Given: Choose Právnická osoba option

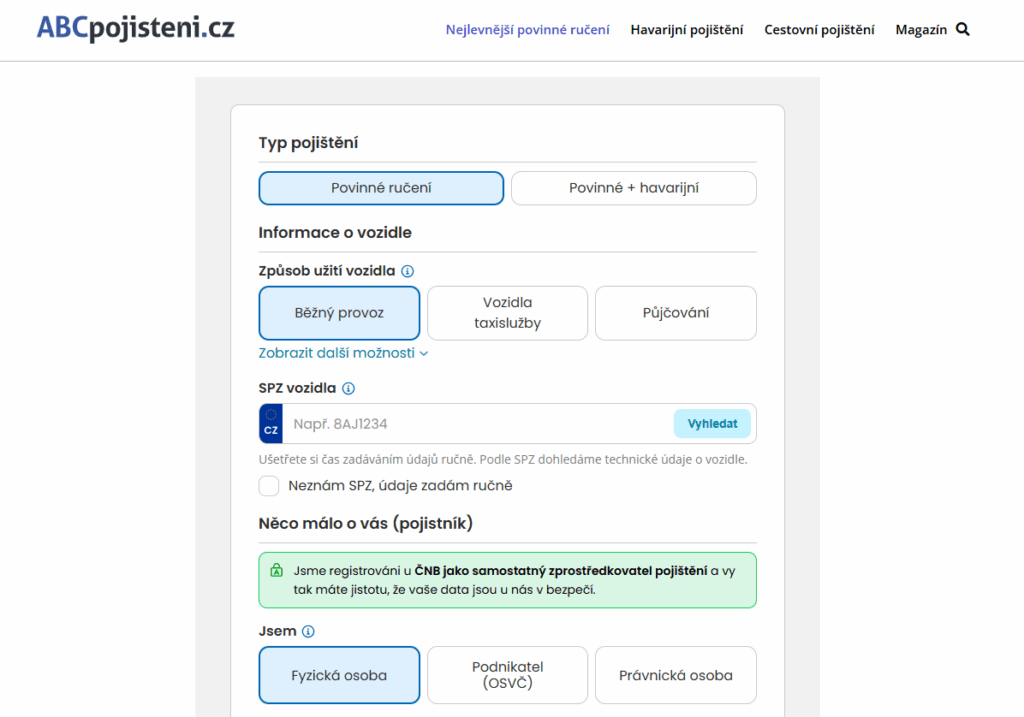Looking at the screenshot, I should tap(675, 675).
